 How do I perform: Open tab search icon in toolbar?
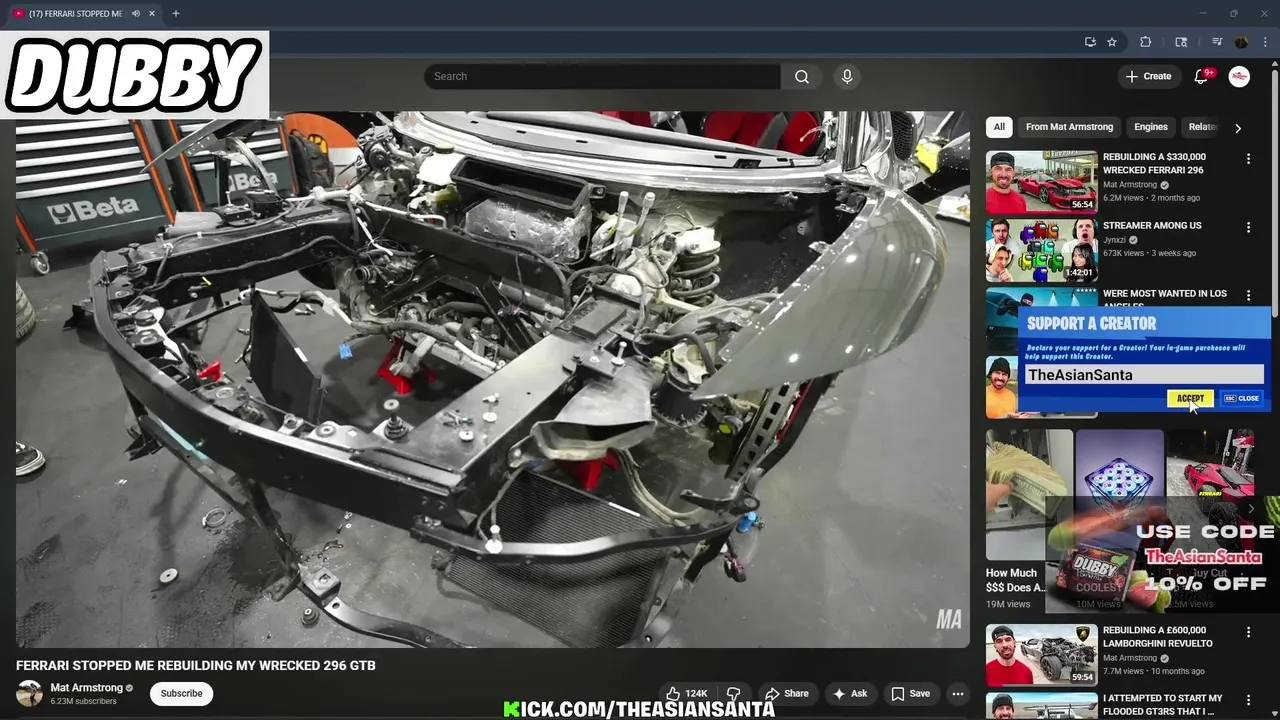(x=1181, y=42)
